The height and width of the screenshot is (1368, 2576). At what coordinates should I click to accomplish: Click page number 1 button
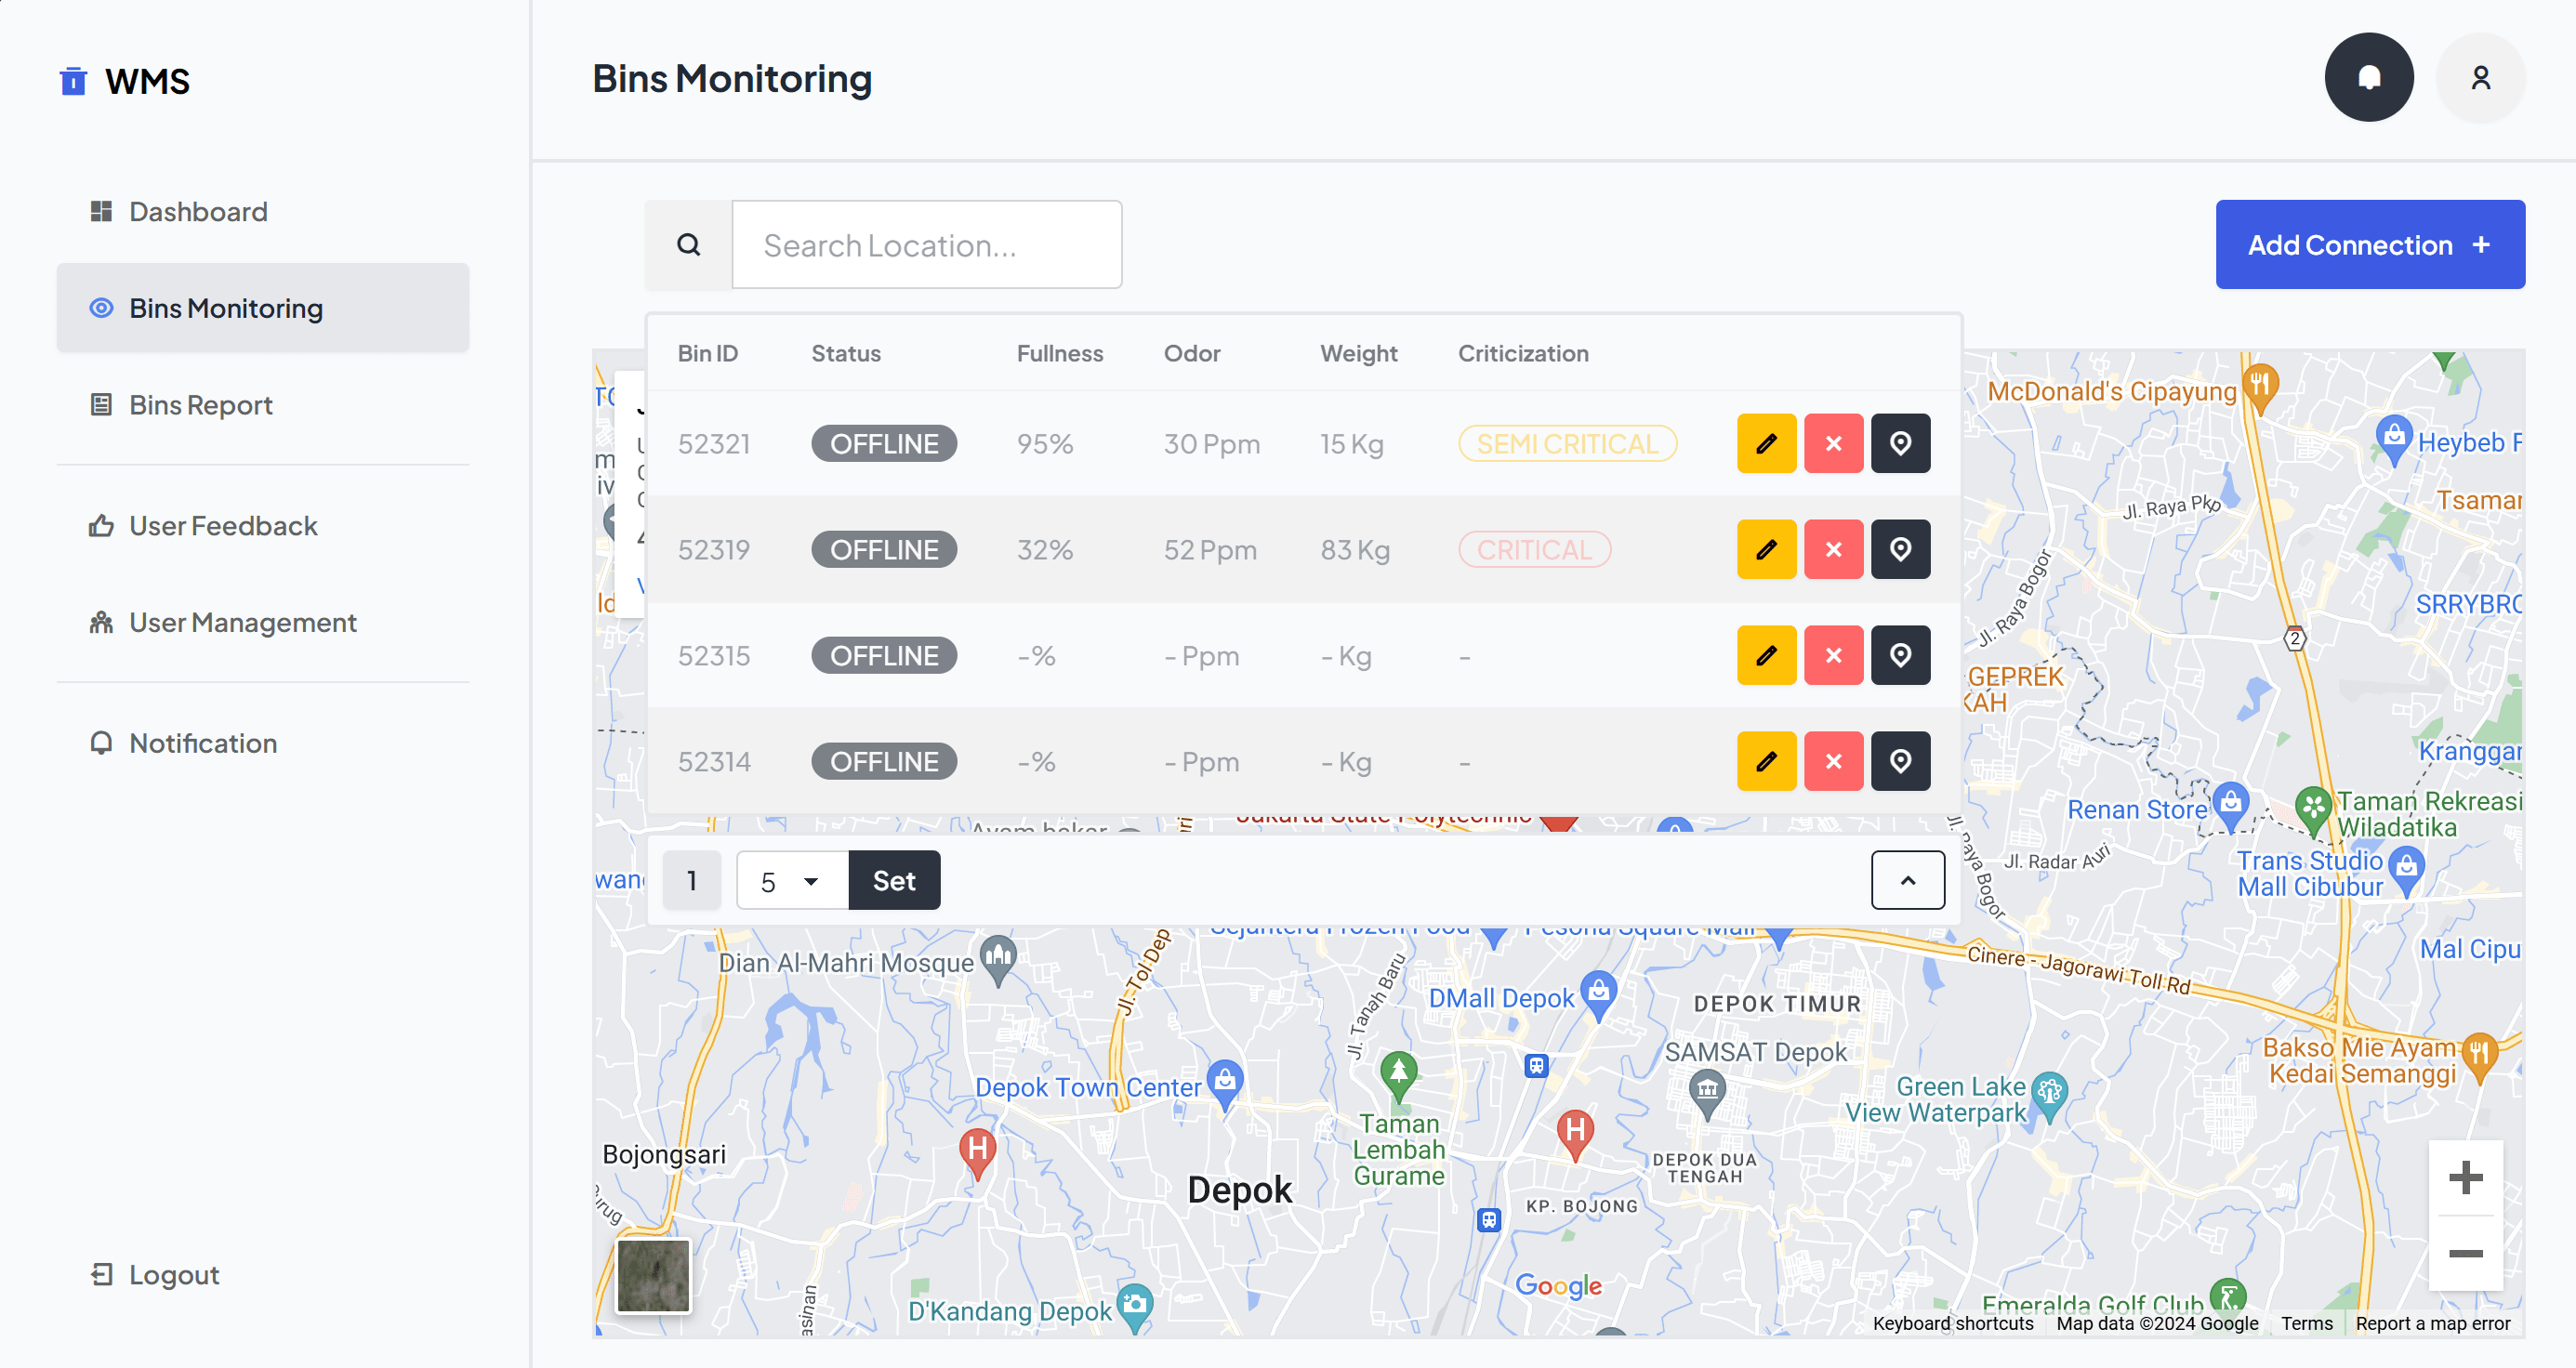691,880
